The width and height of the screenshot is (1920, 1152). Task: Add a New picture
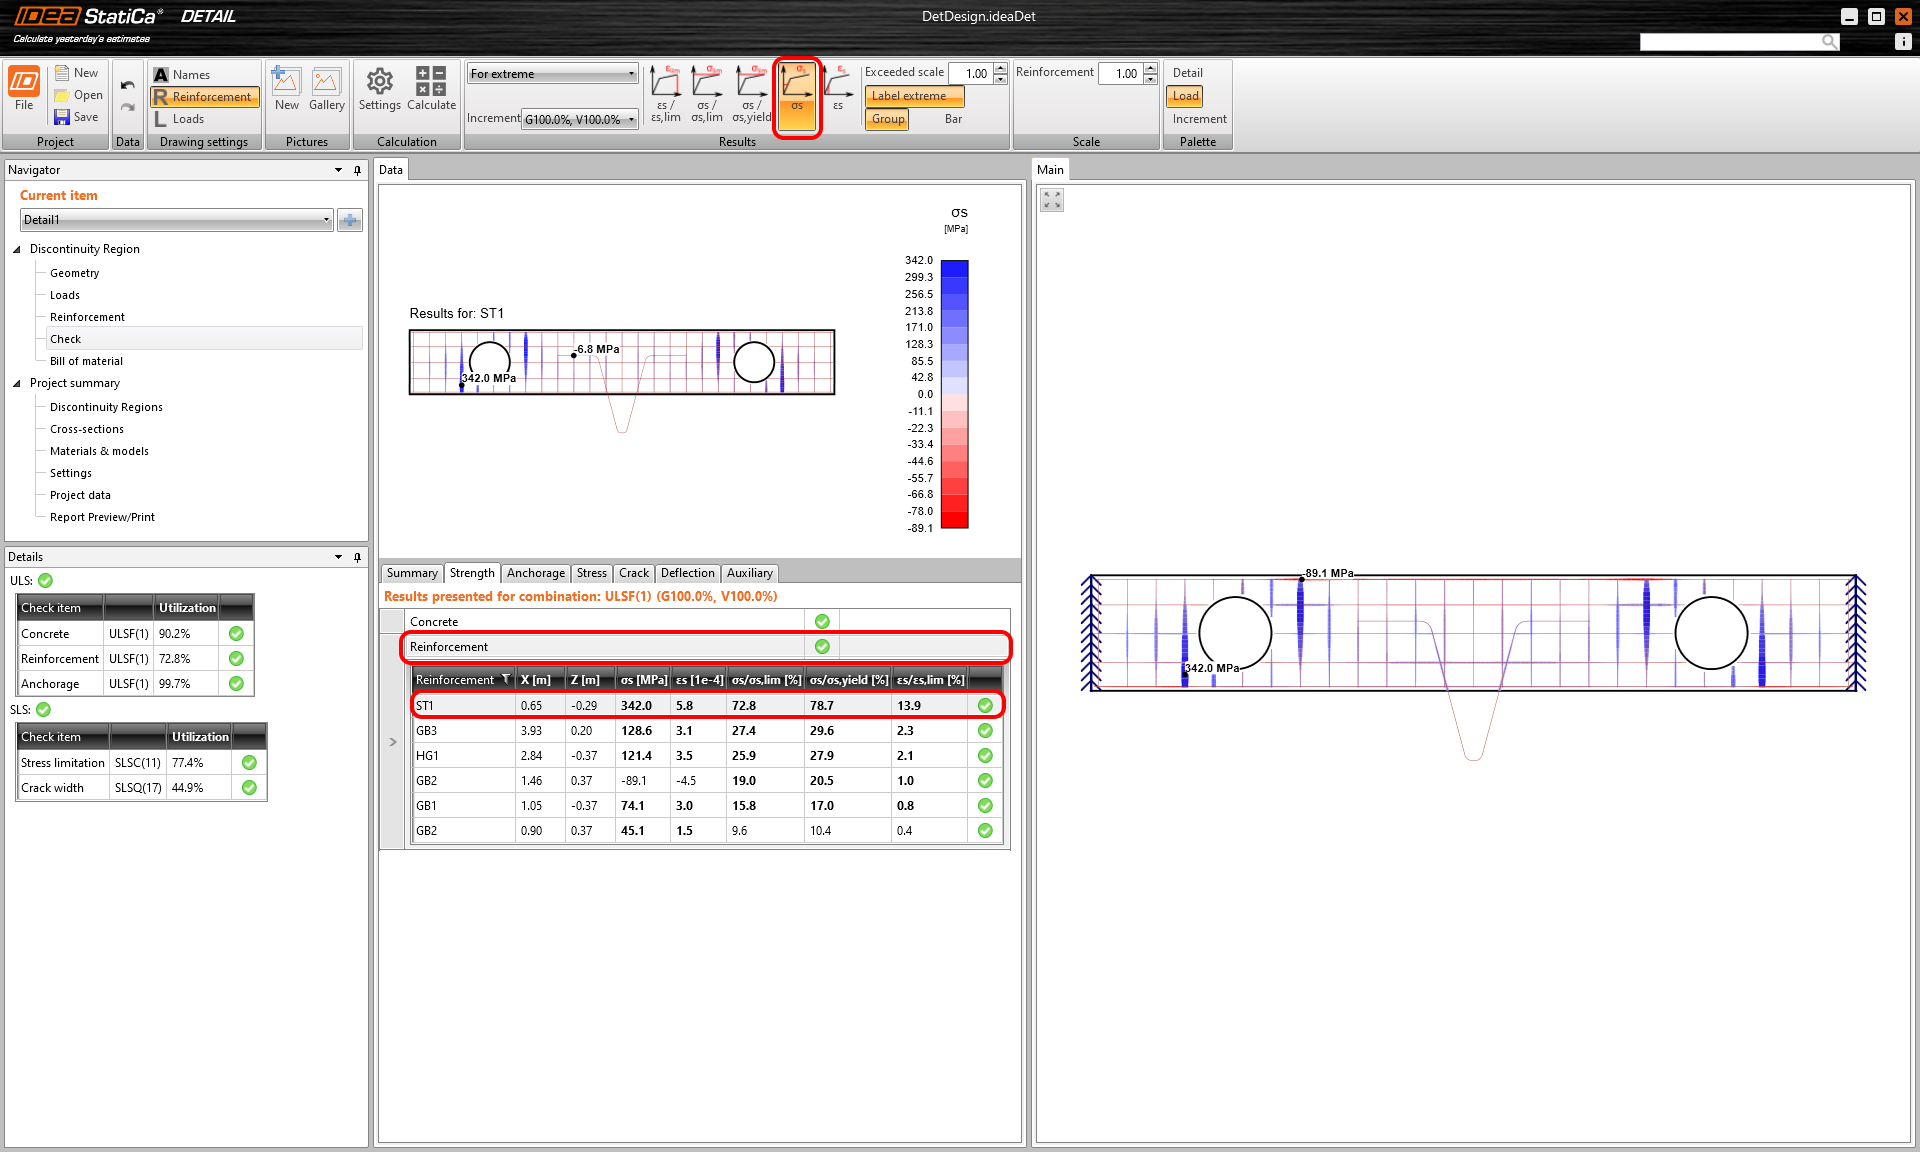[x=286, y=88]
